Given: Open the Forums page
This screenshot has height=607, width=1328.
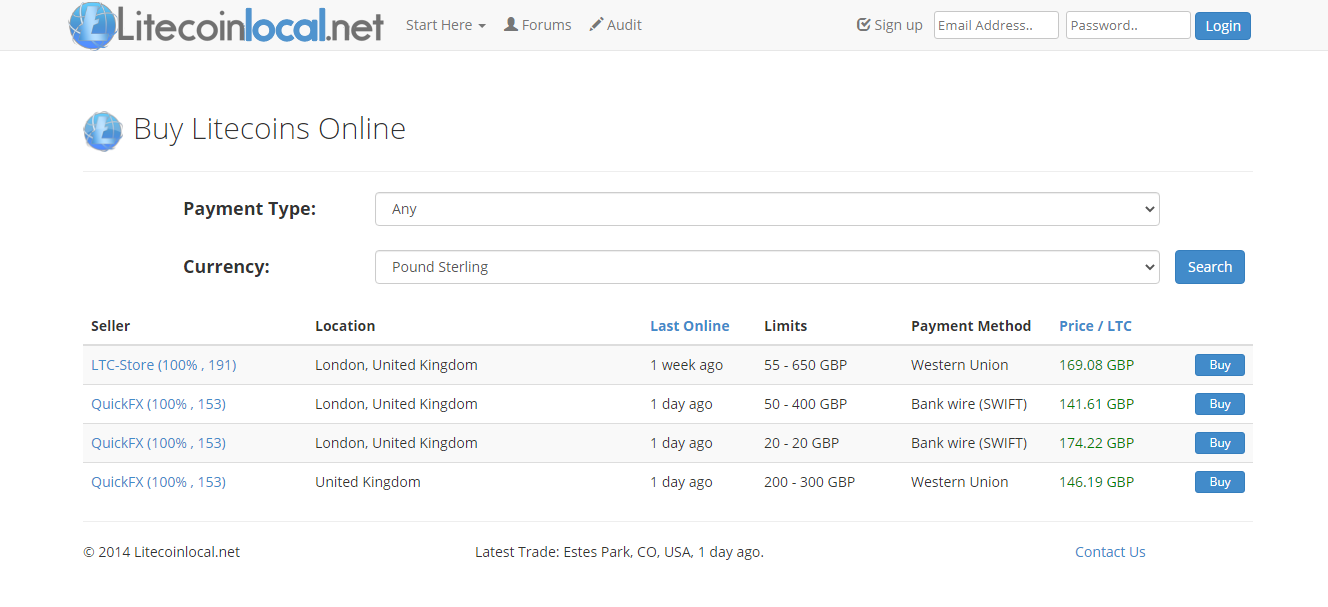Looking at the screenshot, I should click(x=538, y=25).
